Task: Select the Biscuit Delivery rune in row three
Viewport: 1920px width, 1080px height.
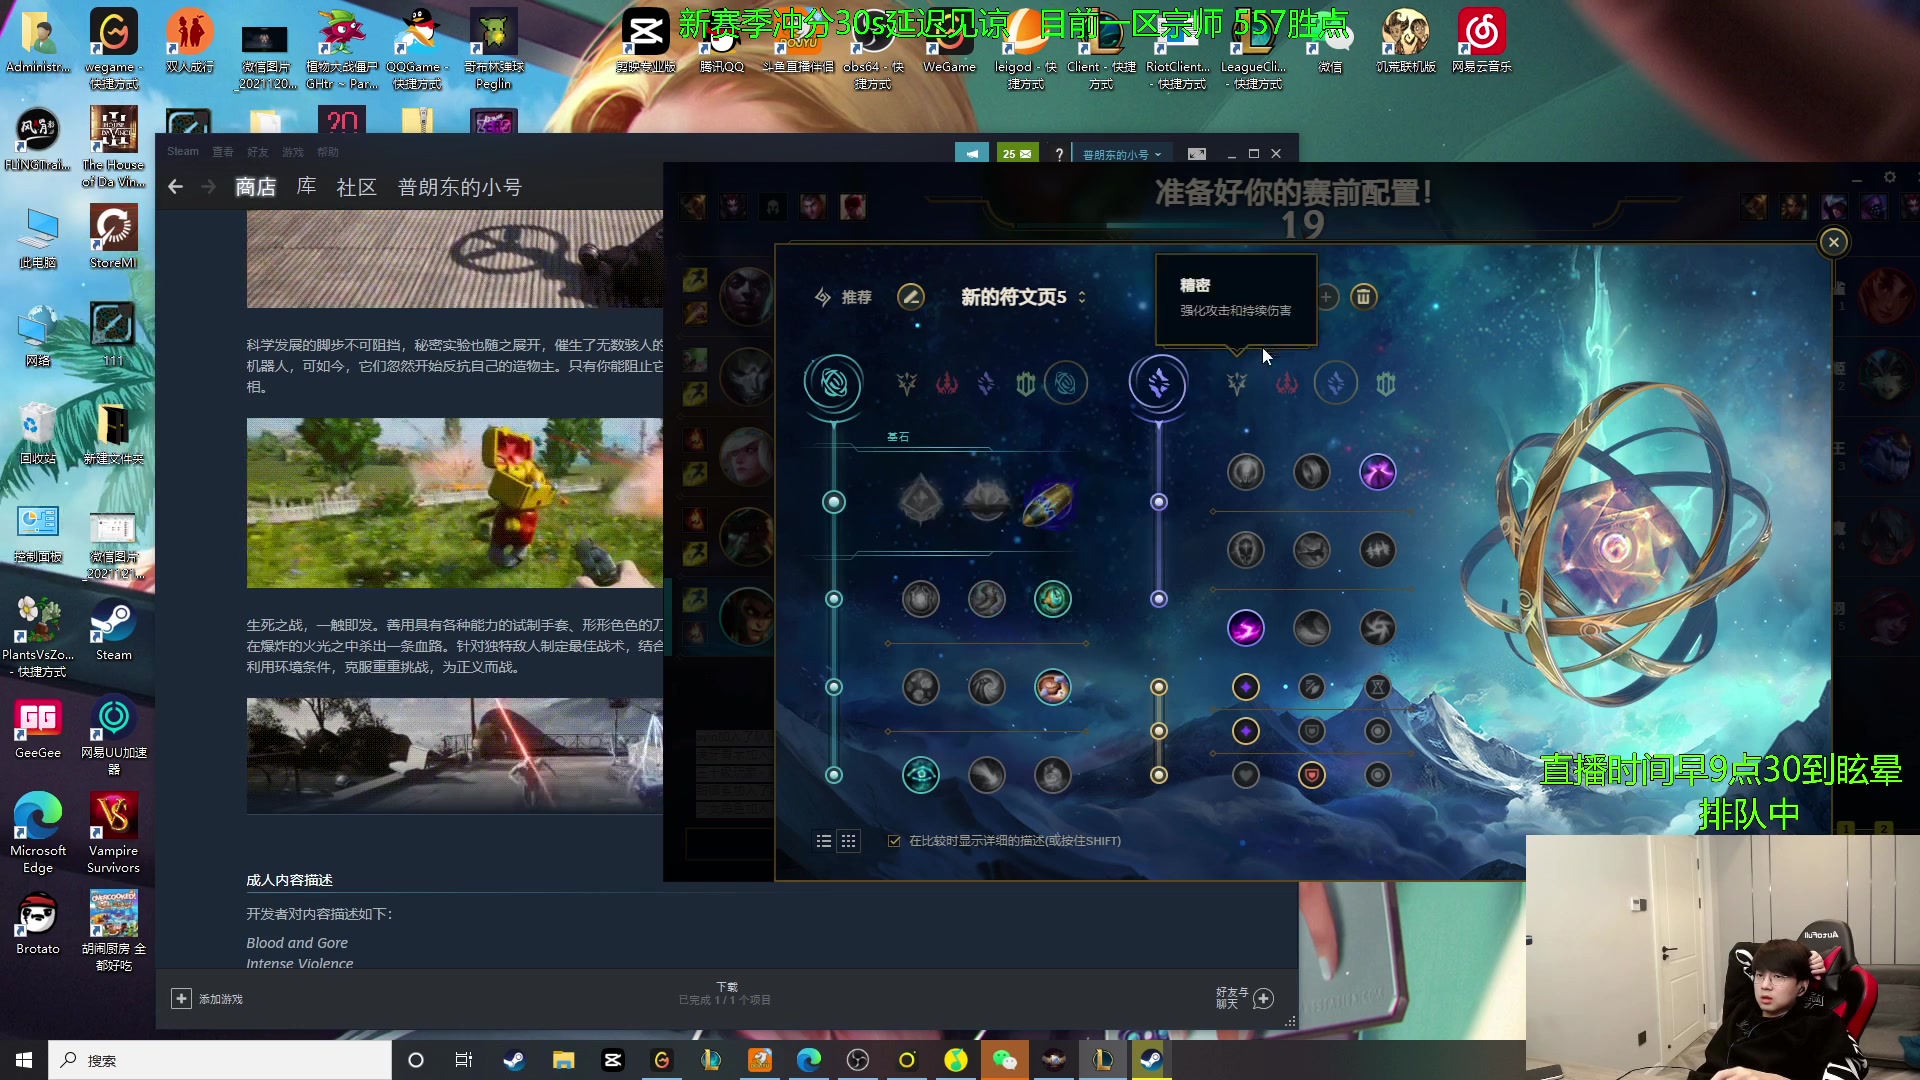Action: pos(1052,687)
